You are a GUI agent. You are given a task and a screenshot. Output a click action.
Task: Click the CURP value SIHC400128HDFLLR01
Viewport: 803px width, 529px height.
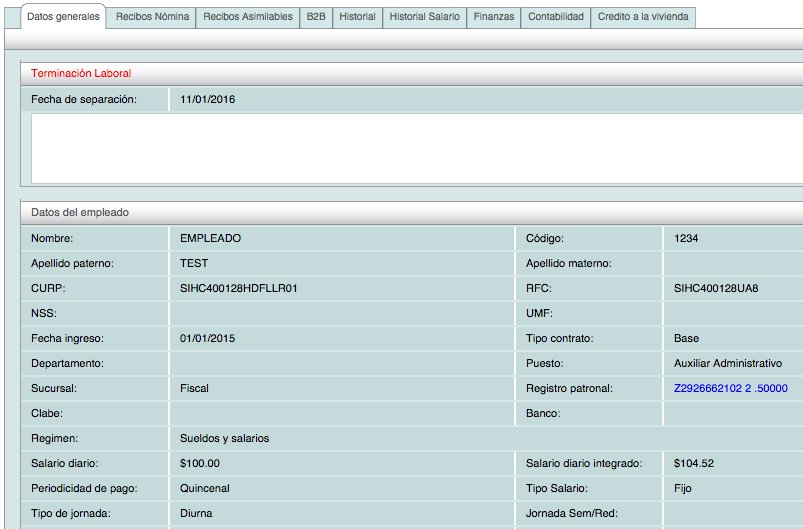(x=239, y=288)
